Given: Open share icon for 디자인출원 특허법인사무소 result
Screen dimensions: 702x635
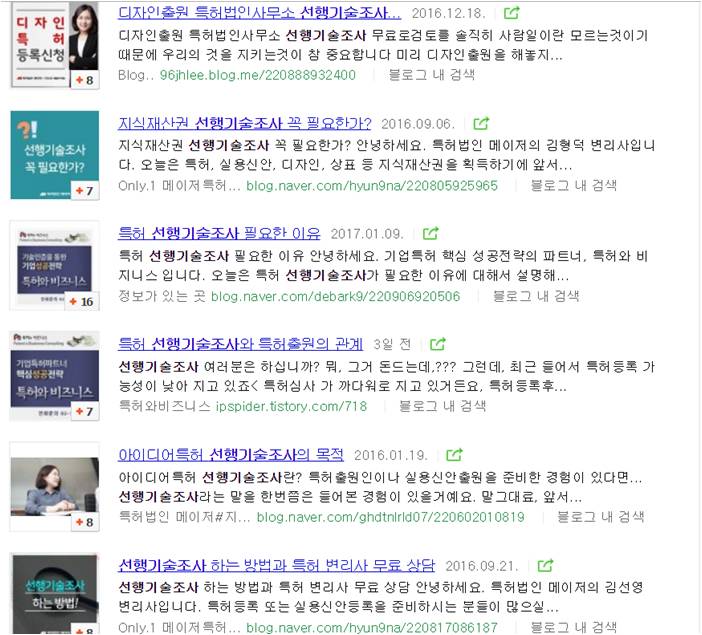Looking at the screenshot, I should pyautogui.click(x=511, y=13).
